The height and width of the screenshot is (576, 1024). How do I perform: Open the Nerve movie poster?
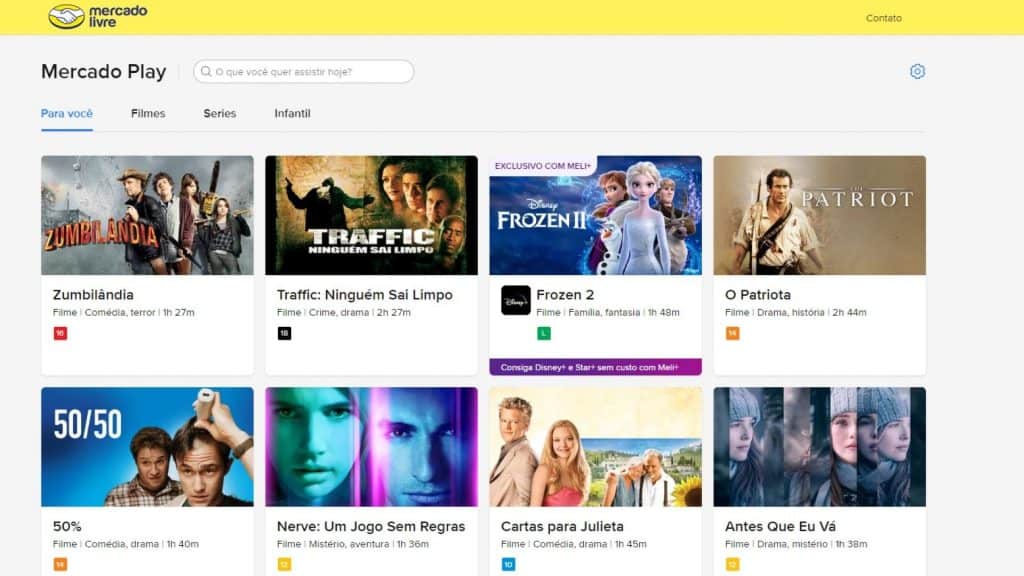(371, 447)
